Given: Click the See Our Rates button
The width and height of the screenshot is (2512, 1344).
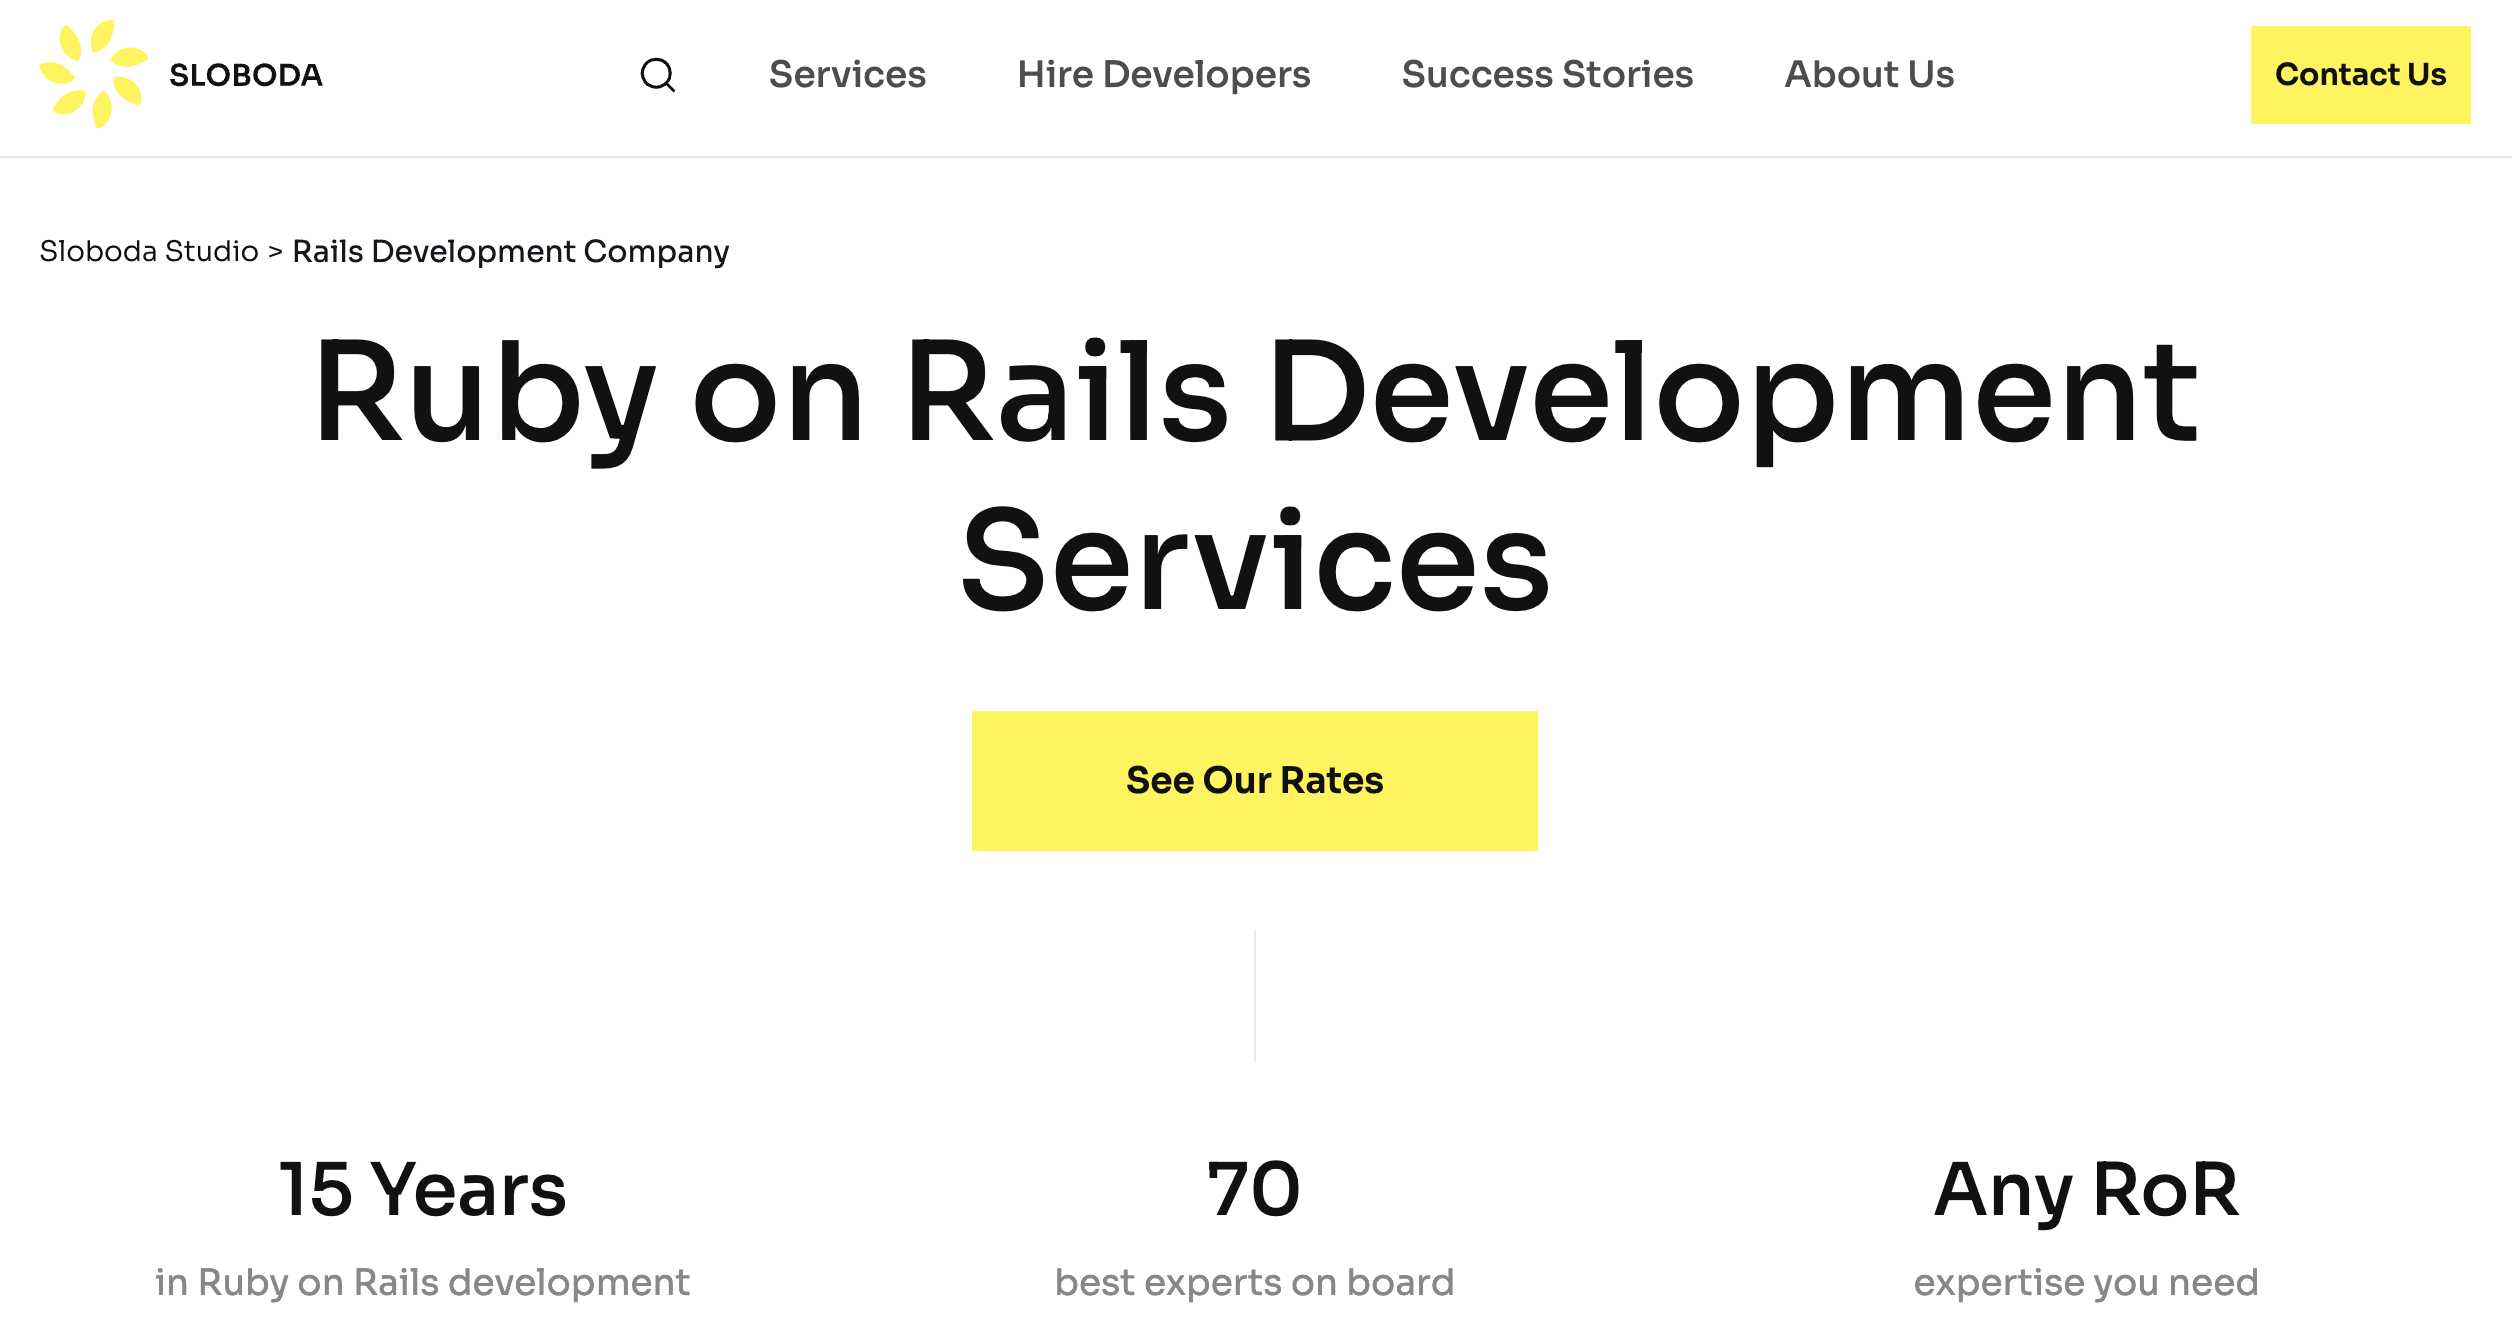Looking at the screenshot, I should 1254,781.
